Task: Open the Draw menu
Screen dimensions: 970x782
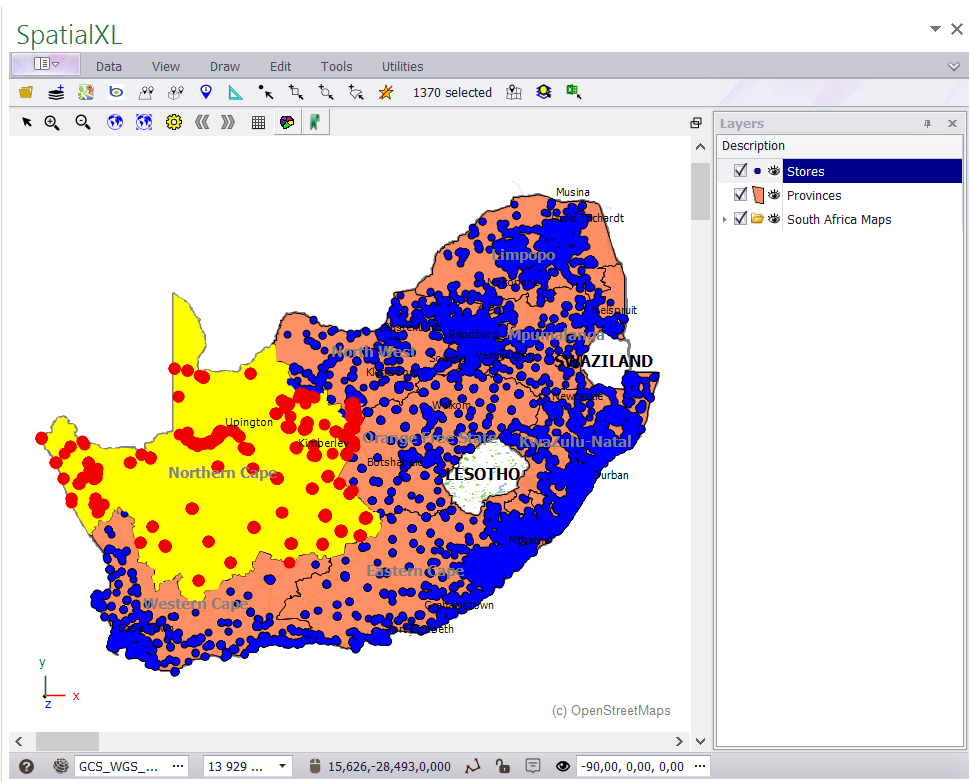Action: pyautogui.click(x=225, y=67)
